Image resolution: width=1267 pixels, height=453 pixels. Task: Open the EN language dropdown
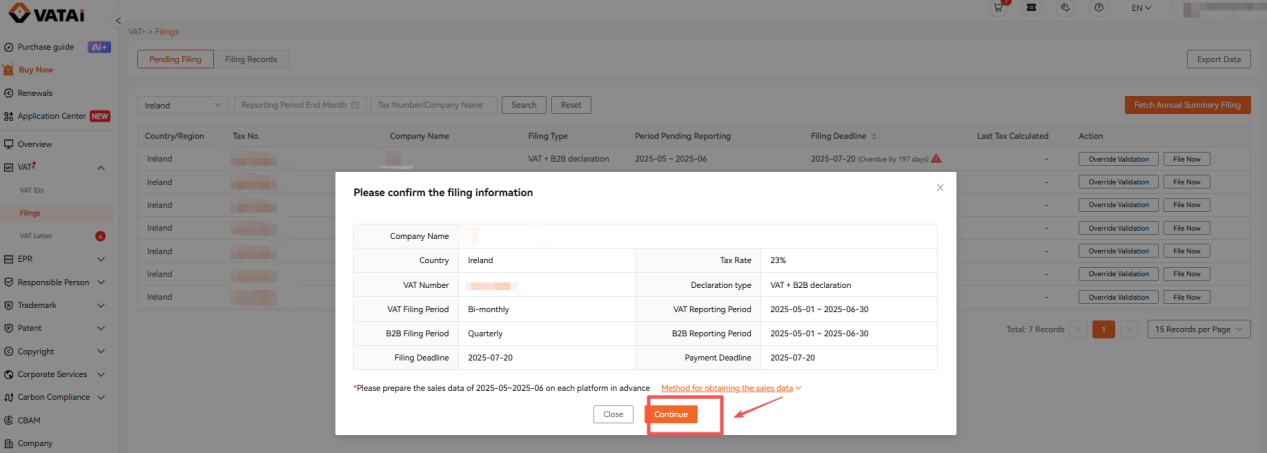point(1141,8)
